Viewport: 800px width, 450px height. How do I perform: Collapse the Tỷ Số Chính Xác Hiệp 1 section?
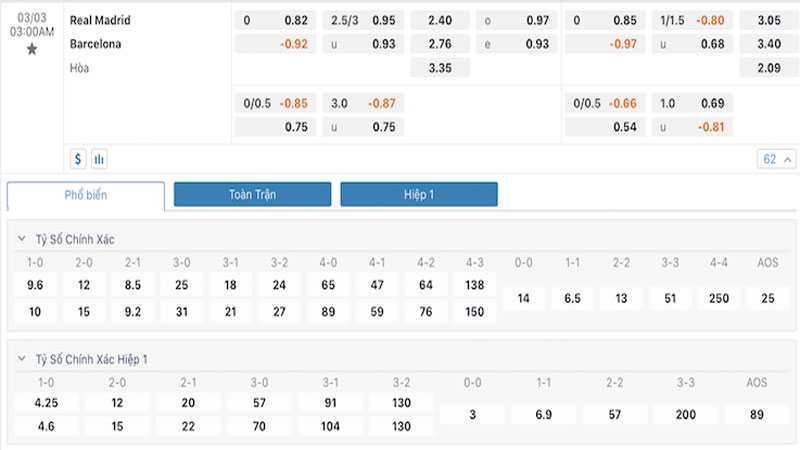point(21,359)
